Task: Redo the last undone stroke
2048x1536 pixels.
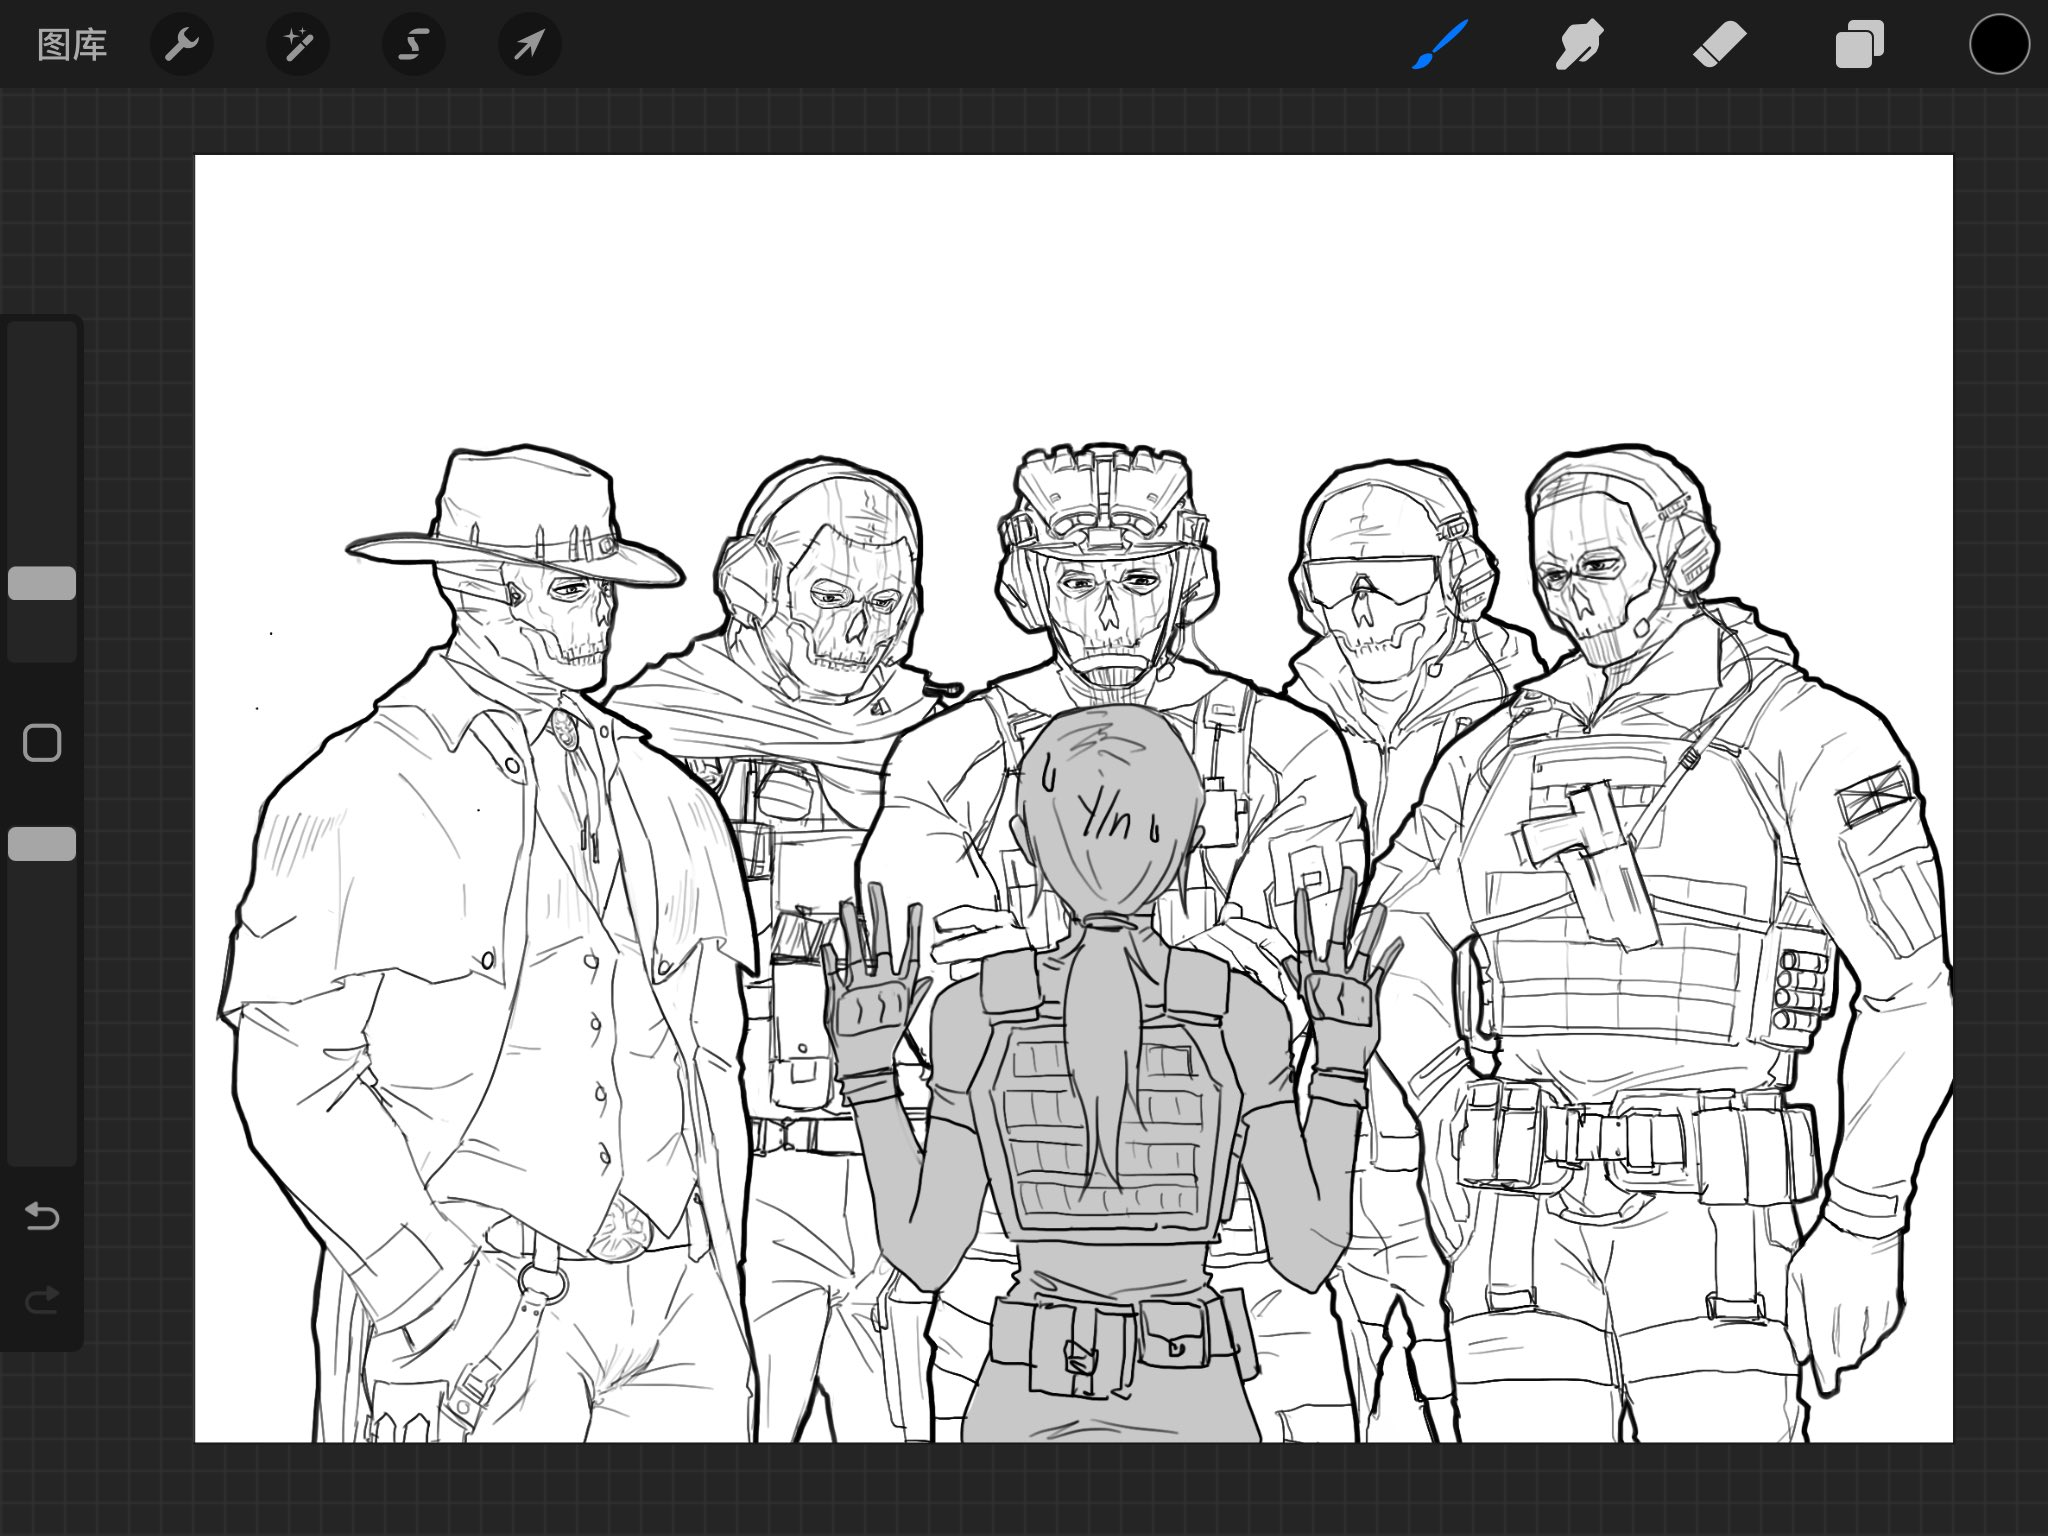Action: (42, 1300)
